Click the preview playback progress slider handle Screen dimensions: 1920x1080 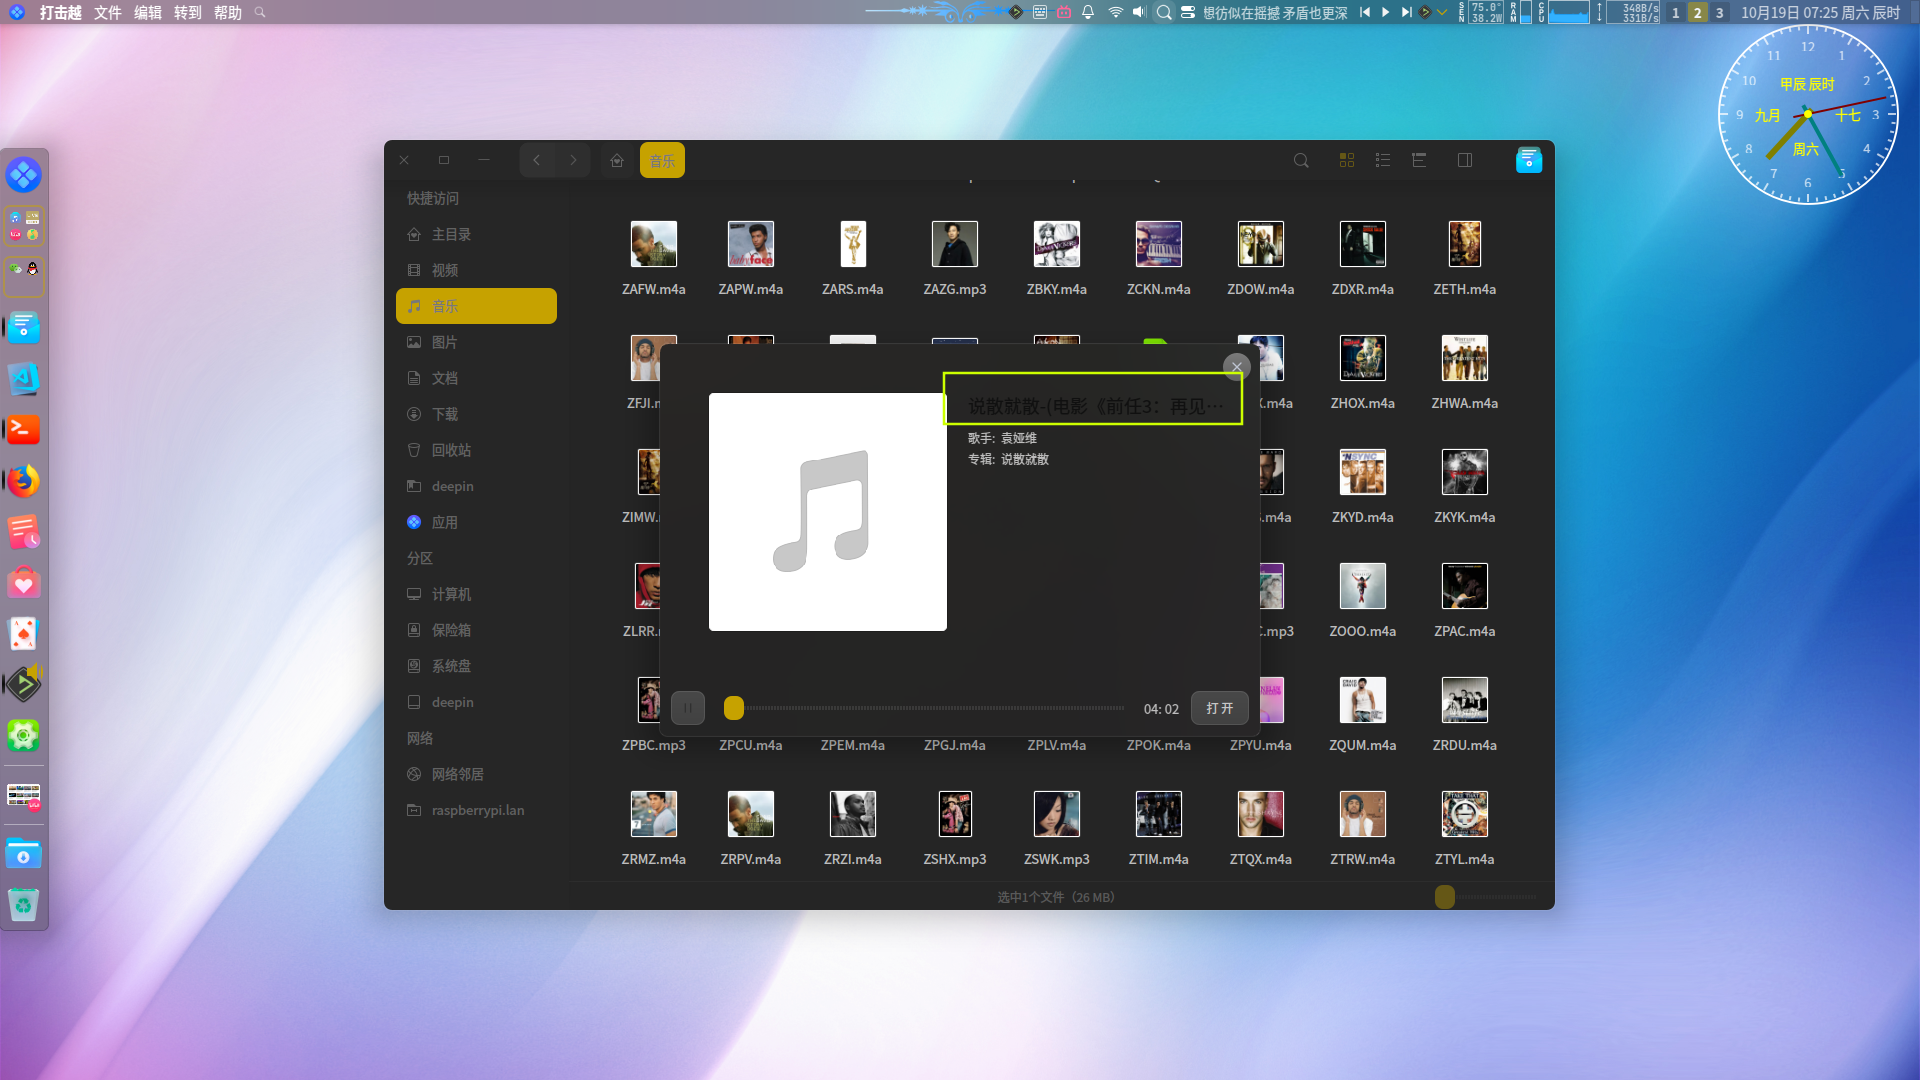(734, 708)
